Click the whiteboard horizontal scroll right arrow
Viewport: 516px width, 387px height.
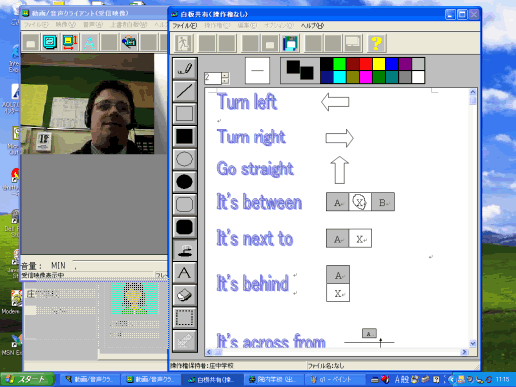tap(464, 352)
